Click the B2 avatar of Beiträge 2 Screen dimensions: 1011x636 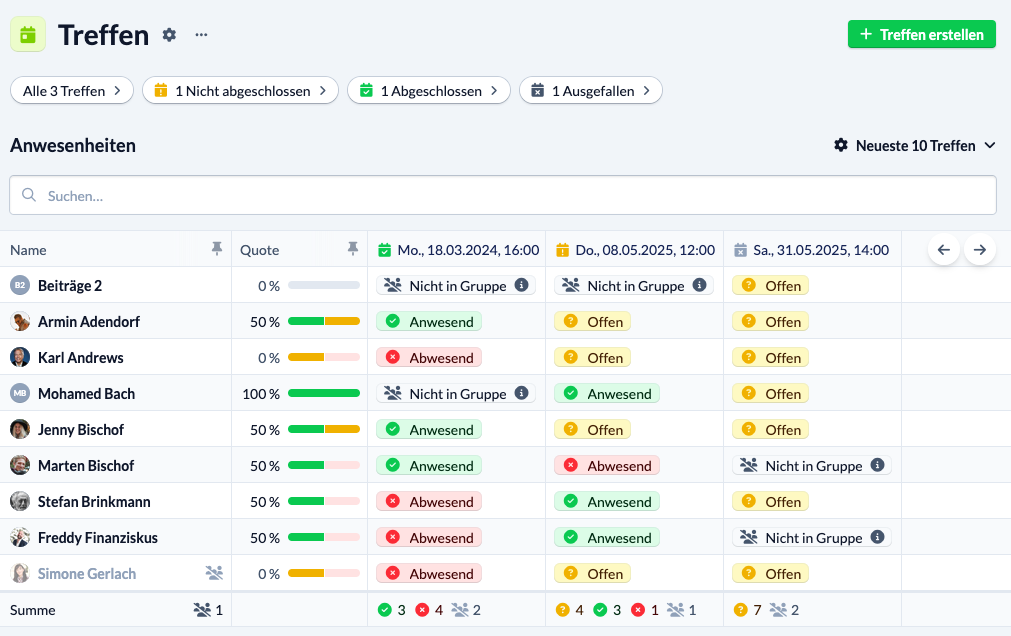click(20, 285)
